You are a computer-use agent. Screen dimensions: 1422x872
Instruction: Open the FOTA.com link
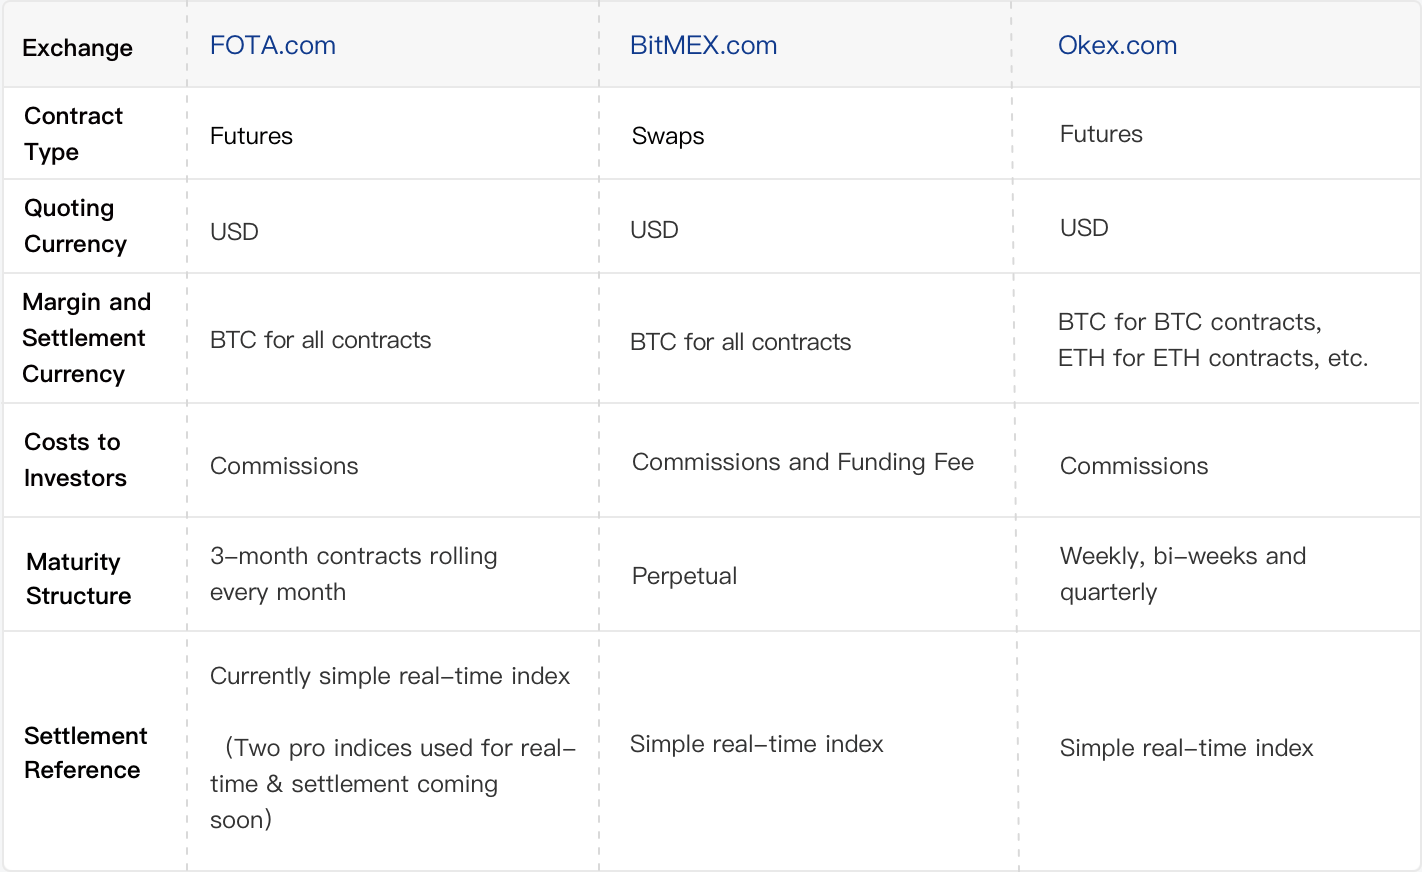click(272, 46)
